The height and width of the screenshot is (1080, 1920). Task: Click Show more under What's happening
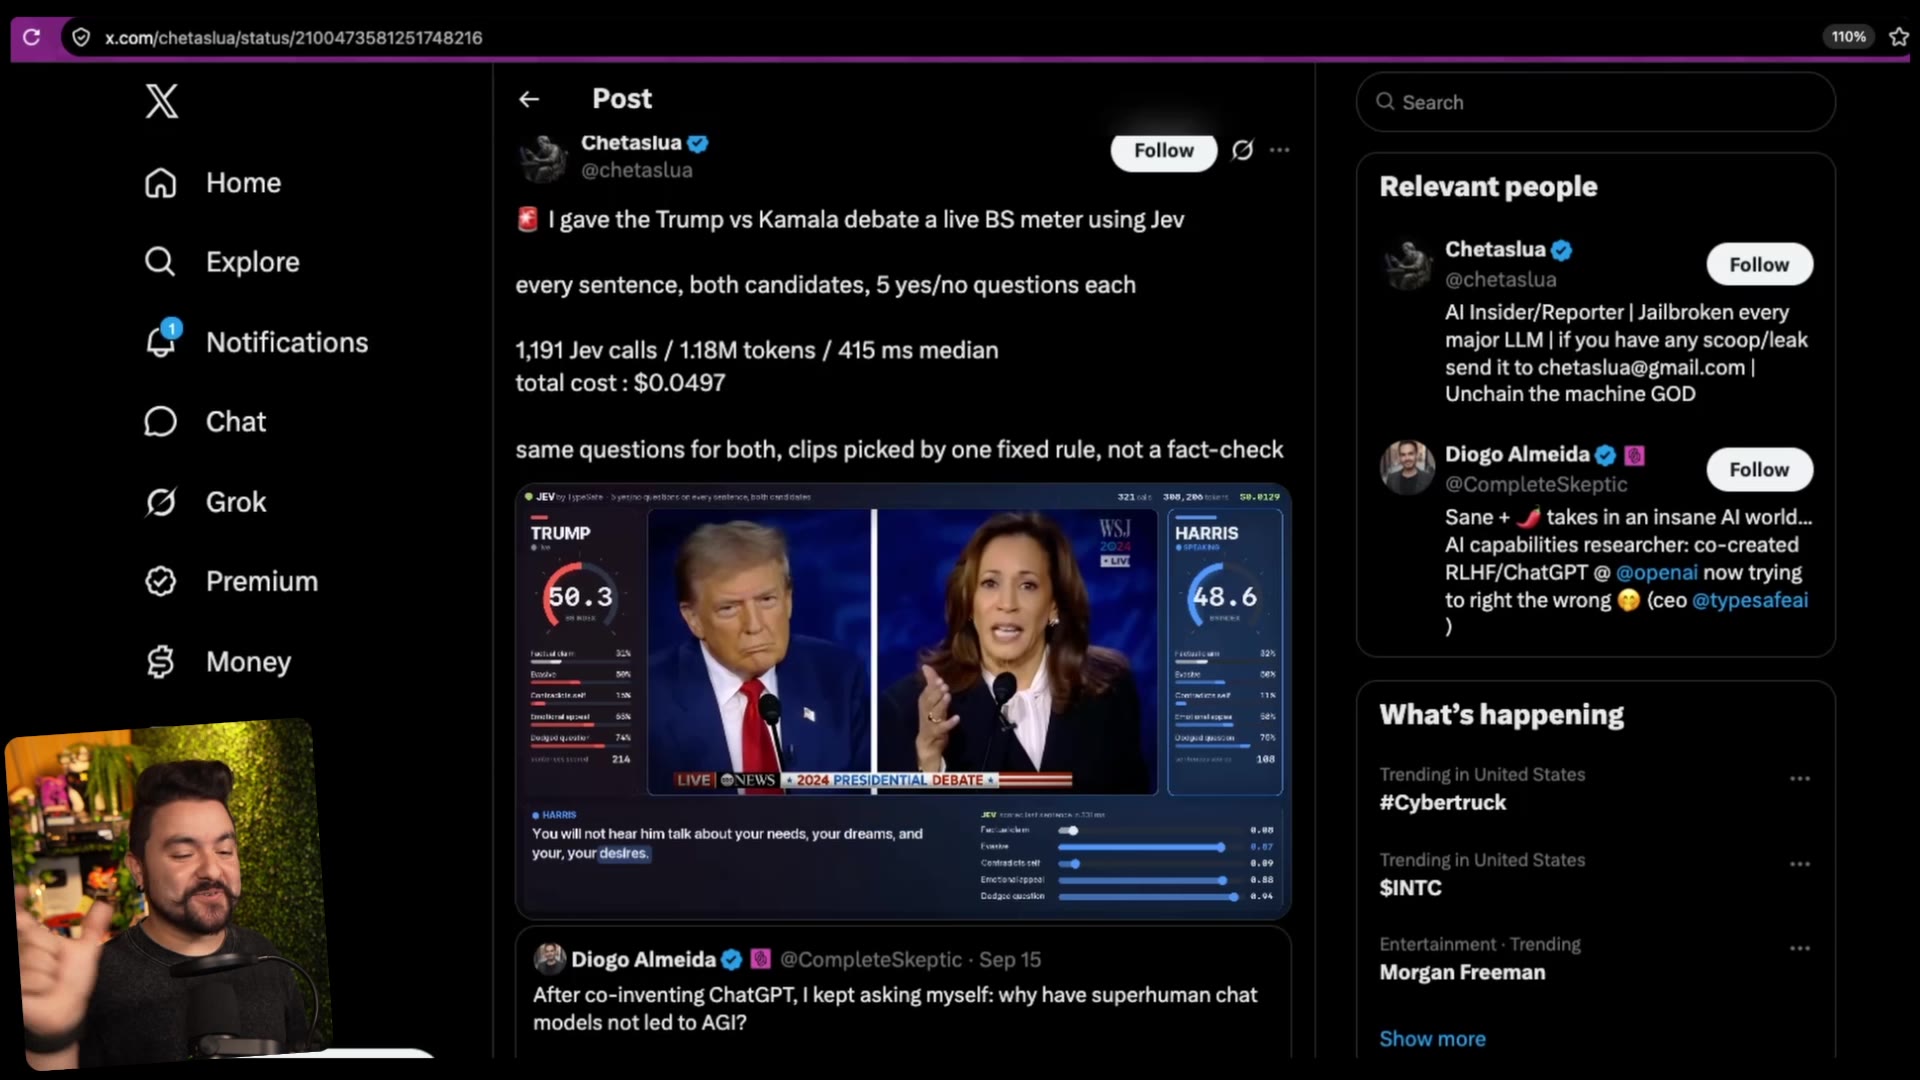click(x=1432, y=1039)
